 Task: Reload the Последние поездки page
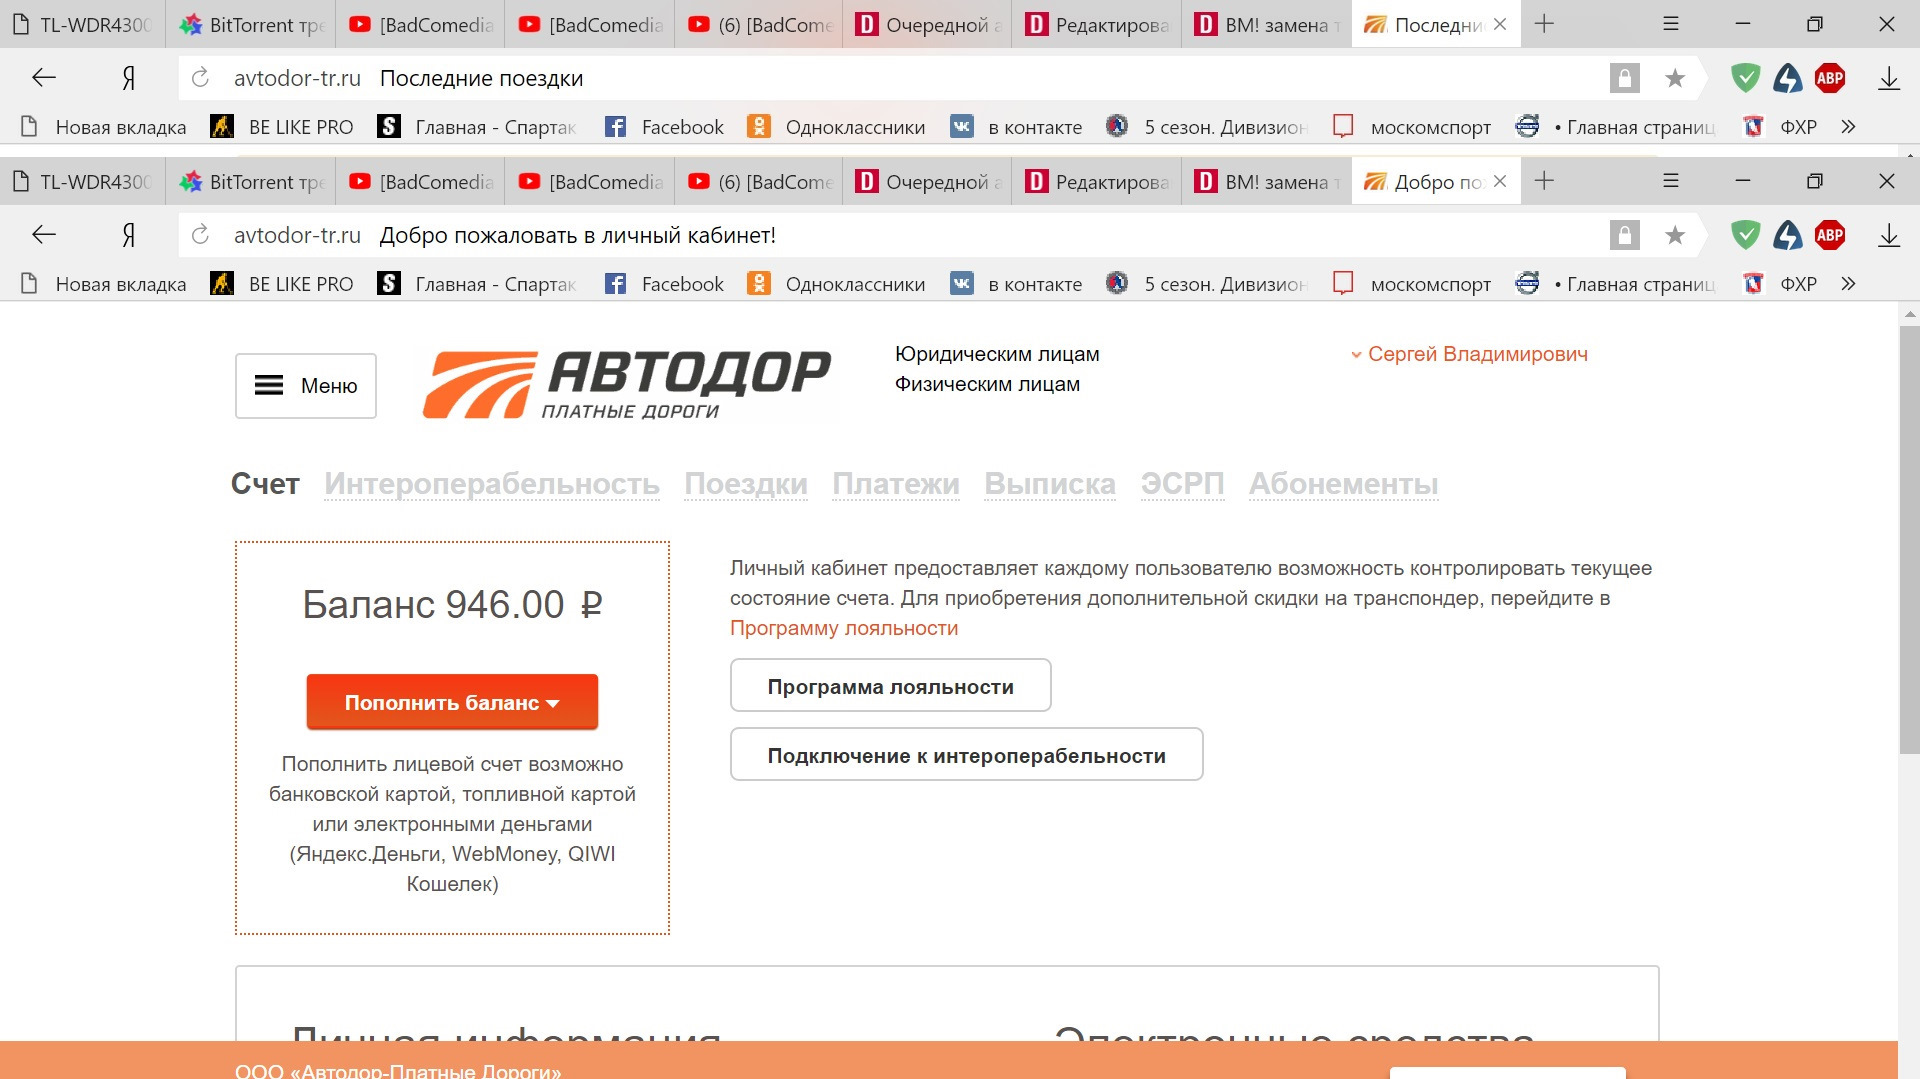click(x=200, y=78)
